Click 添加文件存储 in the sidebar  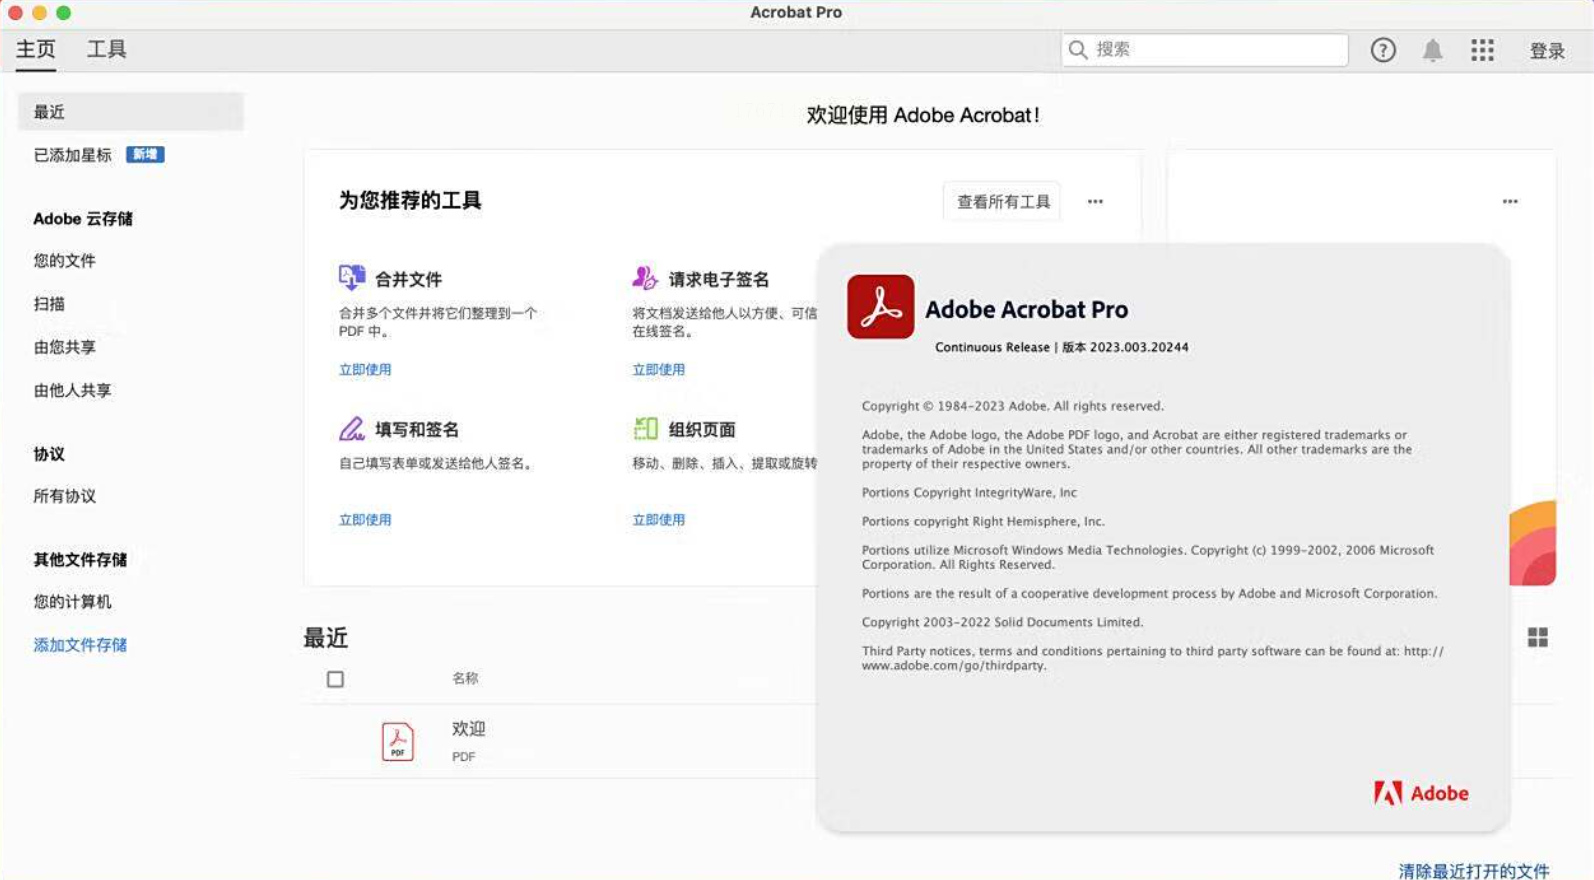tap(80, 645)
